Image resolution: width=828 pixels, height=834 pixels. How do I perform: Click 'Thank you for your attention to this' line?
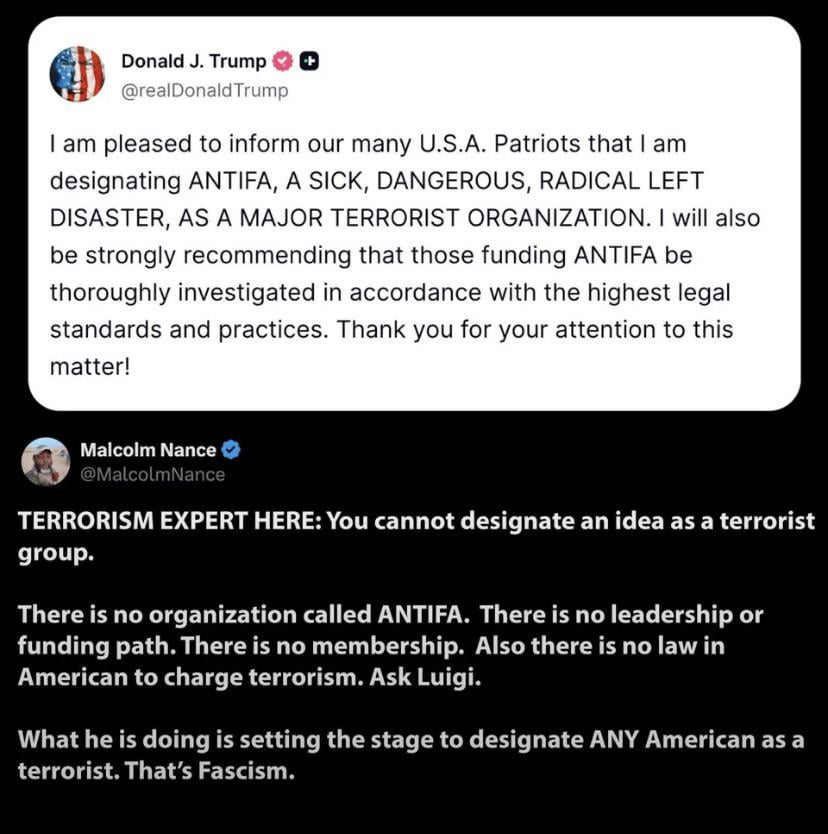(534, 330)
